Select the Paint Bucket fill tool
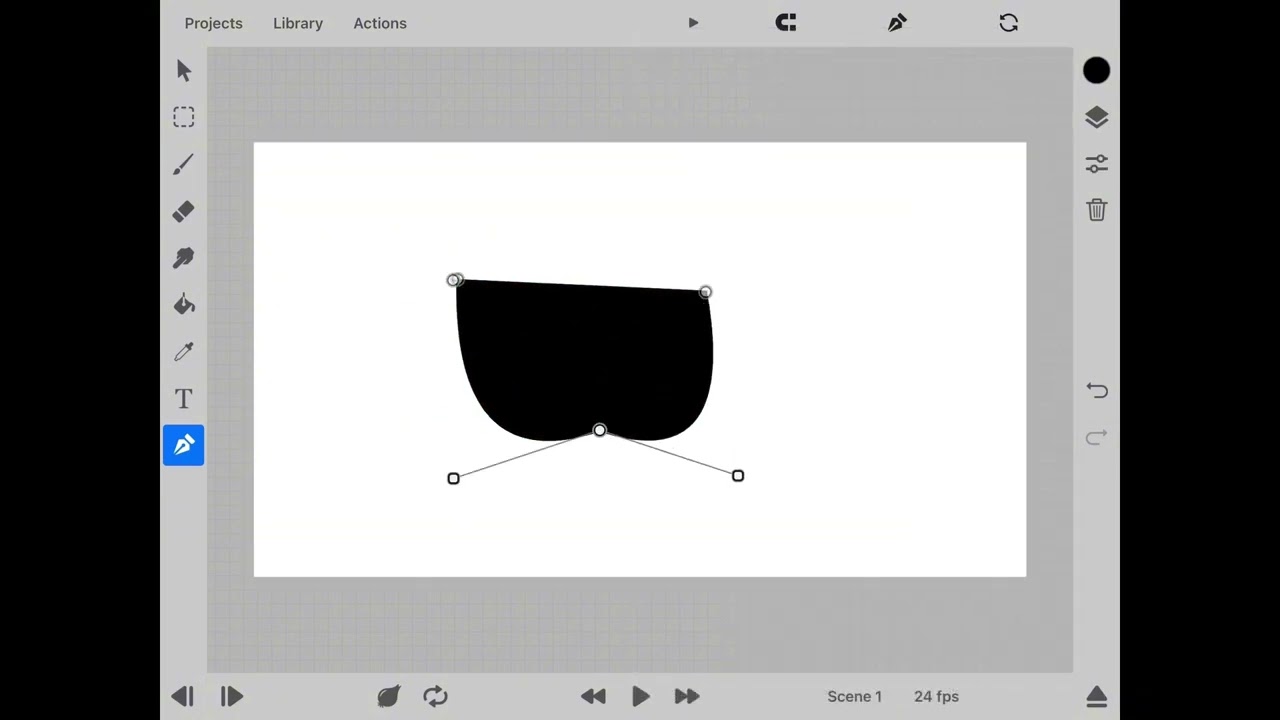Viewport: 1280px width, 720px height. coord(184,305)
